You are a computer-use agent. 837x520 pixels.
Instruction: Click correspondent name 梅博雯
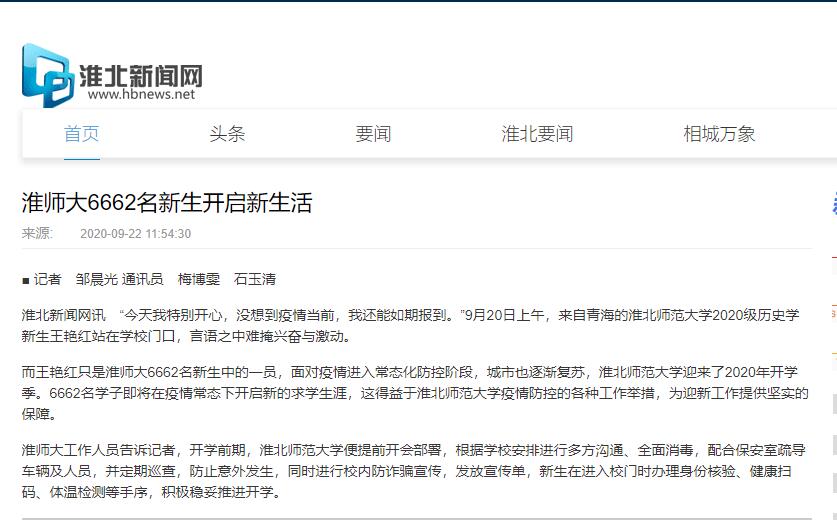[x=198, y=279]
